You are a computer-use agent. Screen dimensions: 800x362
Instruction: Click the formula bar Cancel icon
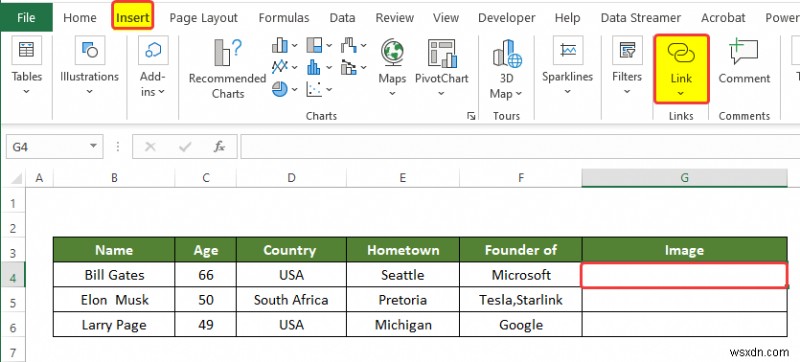[x=150, y=147]
